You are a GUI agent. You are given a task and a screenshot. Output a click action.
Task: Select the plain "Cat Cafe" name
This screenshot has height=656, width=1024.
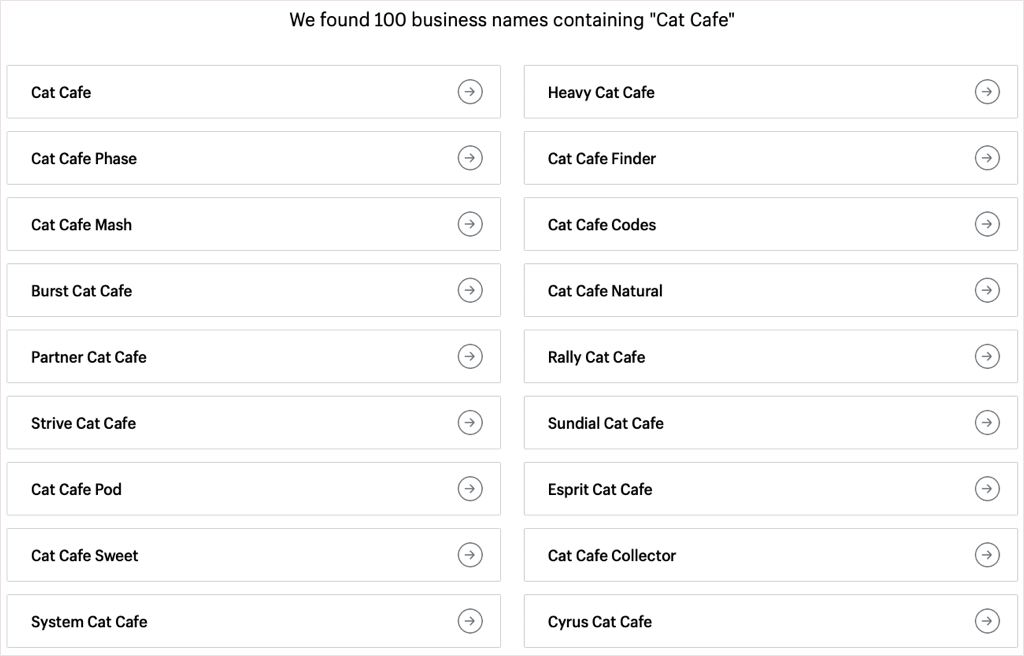pyautogui.click(x=61, y=92)
